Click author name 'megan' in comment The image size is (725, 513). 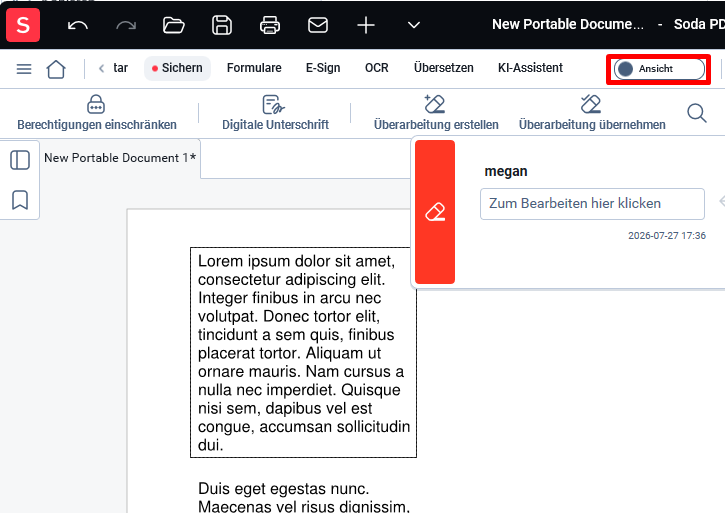coord(506,171)
